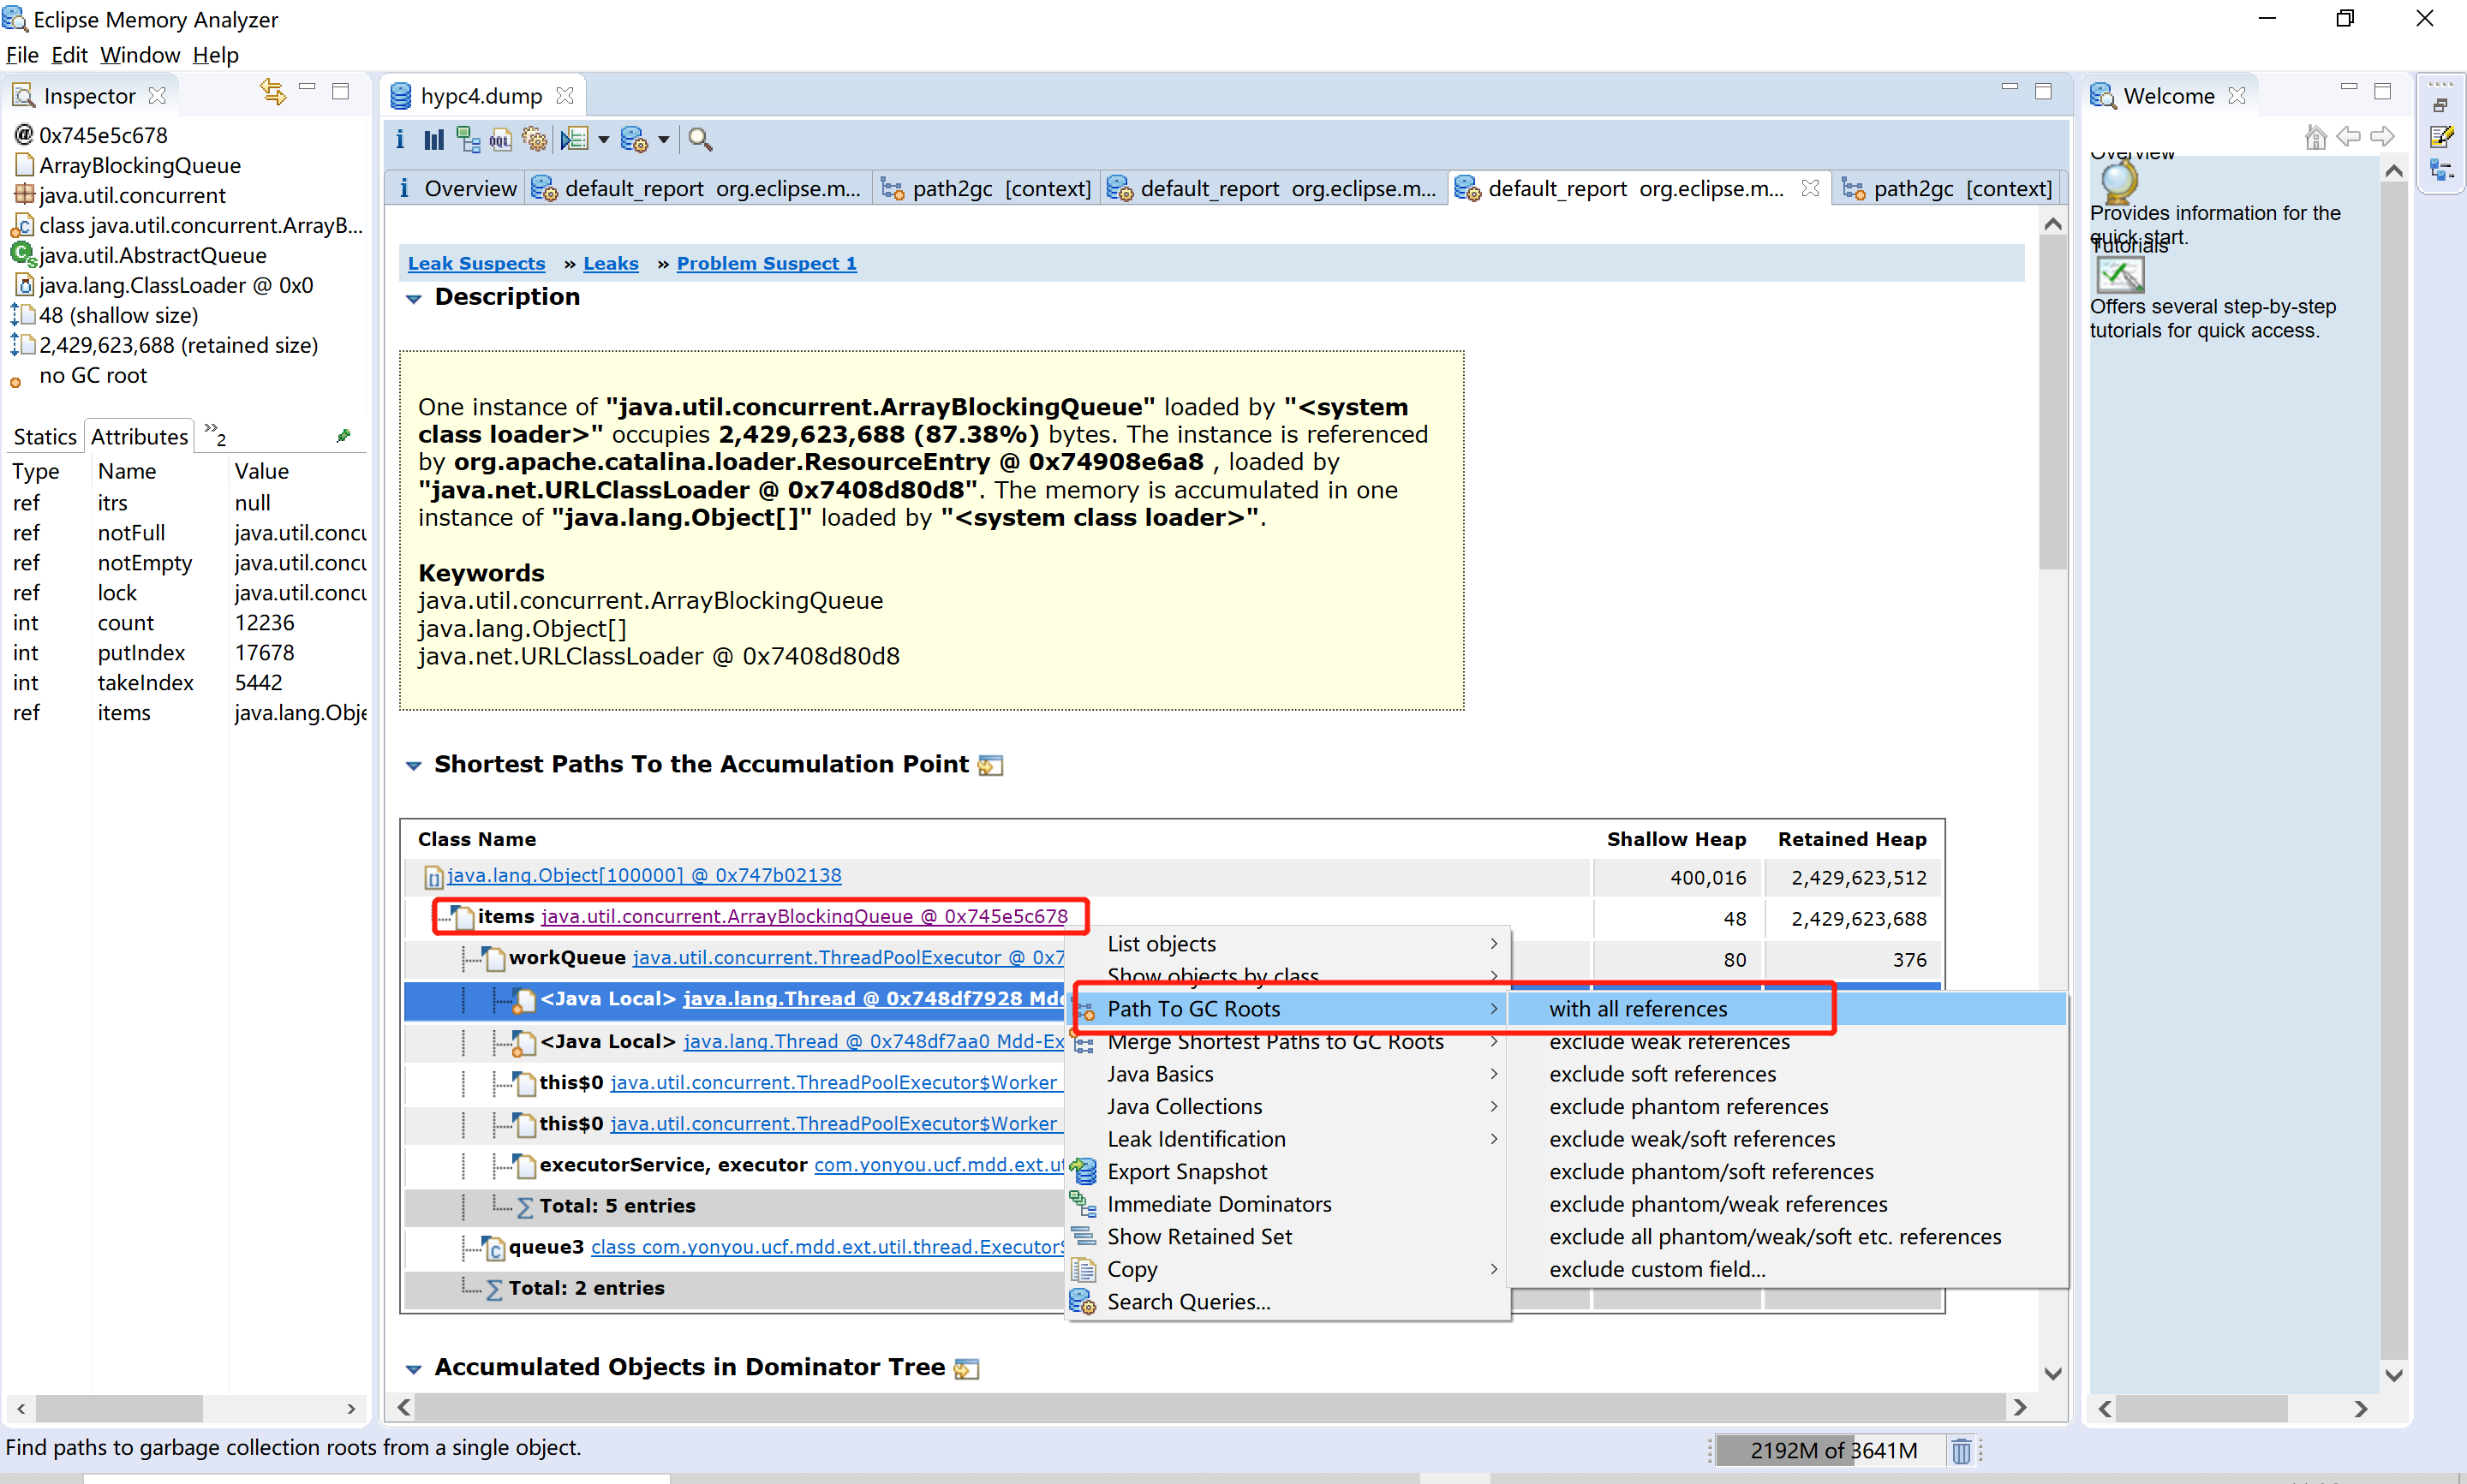Open the Run Expert System Test dropdown arrow
Viewport: 2467px width, 1484px height.
[x=604, y=140]
